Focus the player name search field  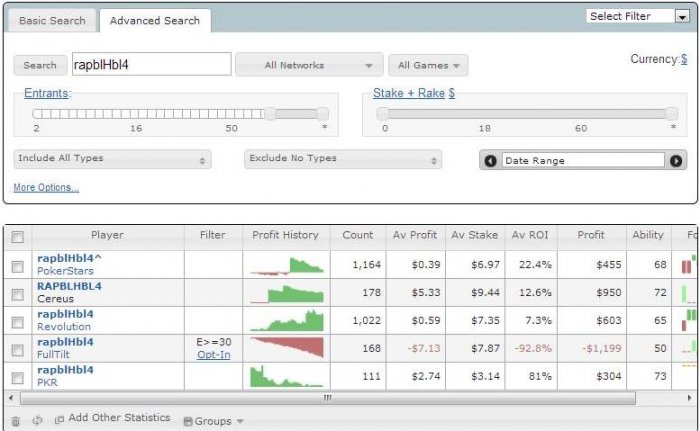(152, 64)
